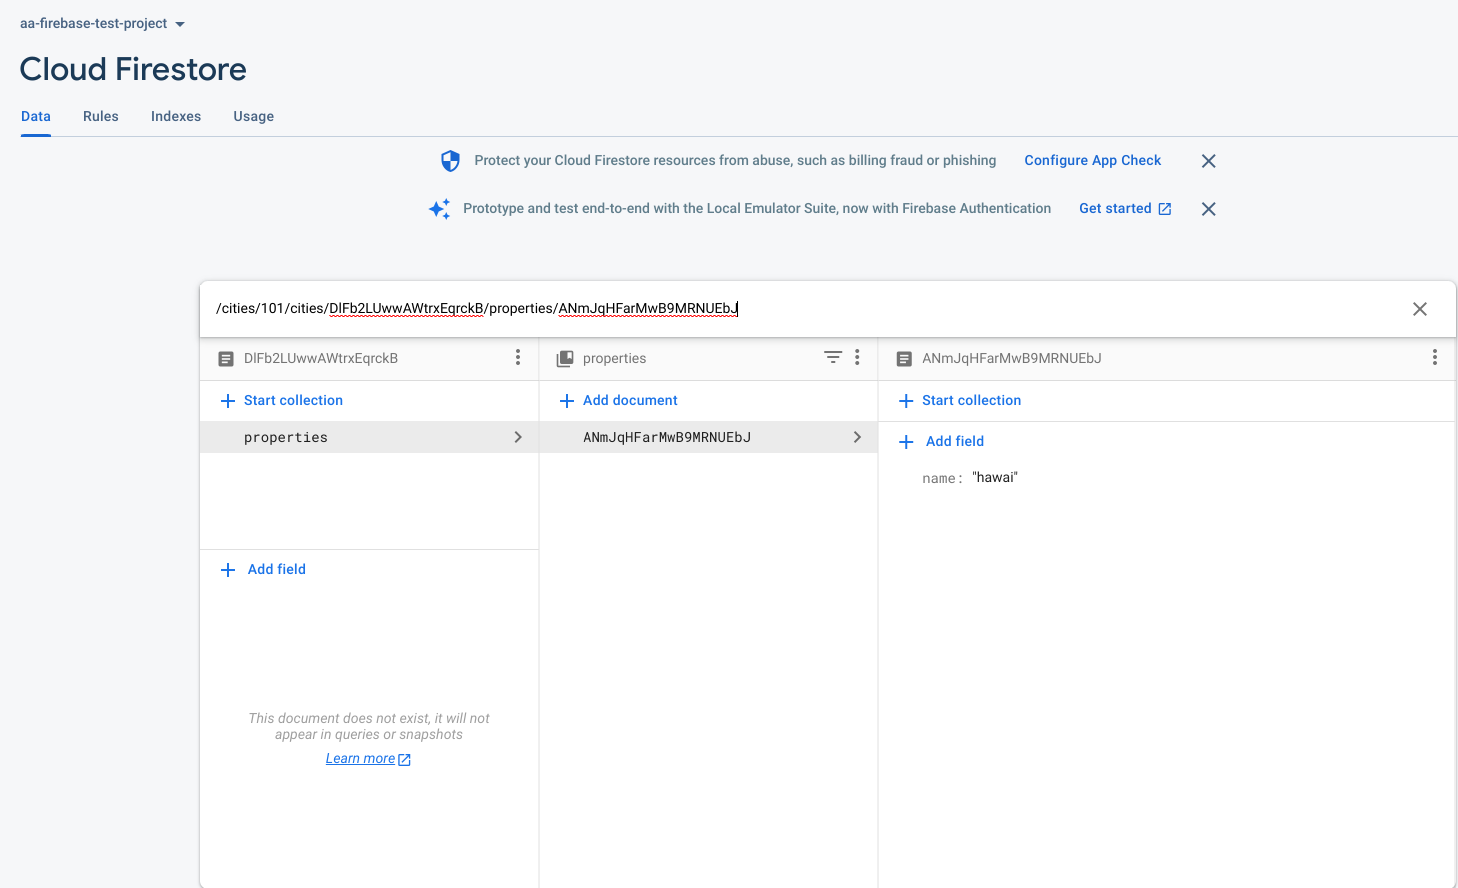Click the App Check shield icon
1458x888 pixels.
(450, 161)
